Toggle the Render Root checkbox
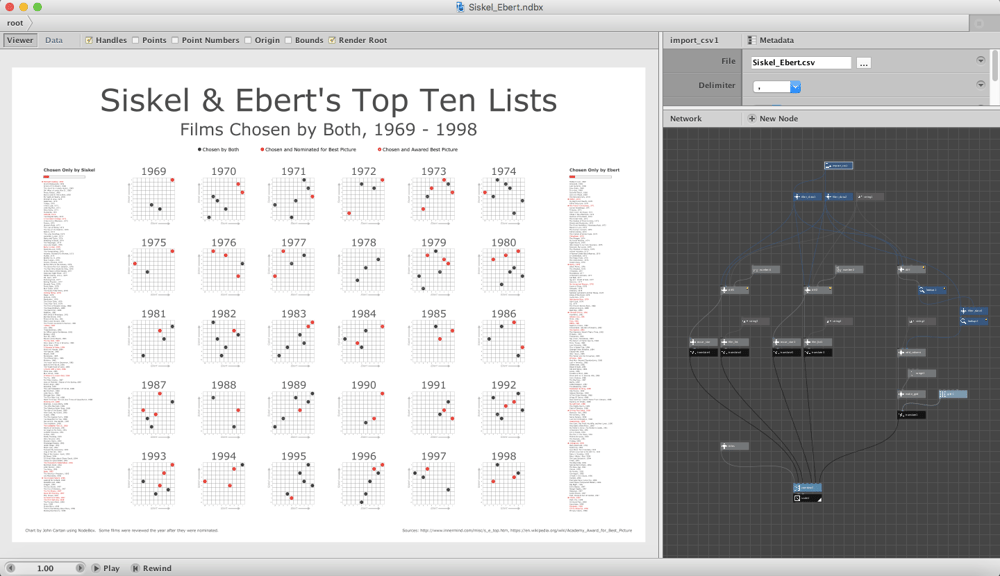The height and width of the screenshot is (576, 1000). point(332,40)
